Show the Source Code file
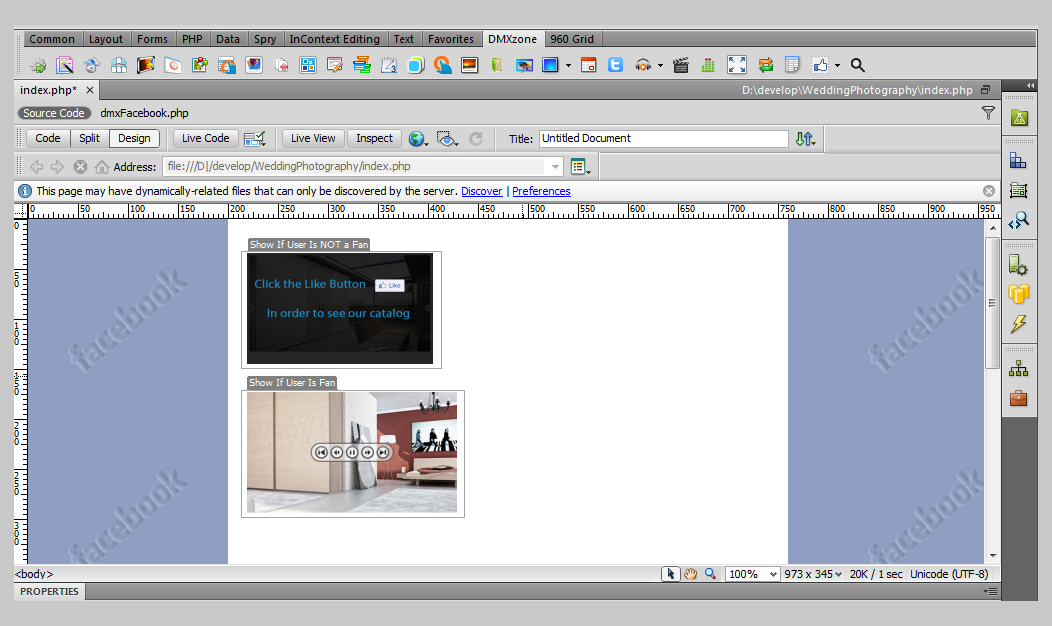This screenshot has height=626, width=1052. pyautogui.click(x=54, y=113)
